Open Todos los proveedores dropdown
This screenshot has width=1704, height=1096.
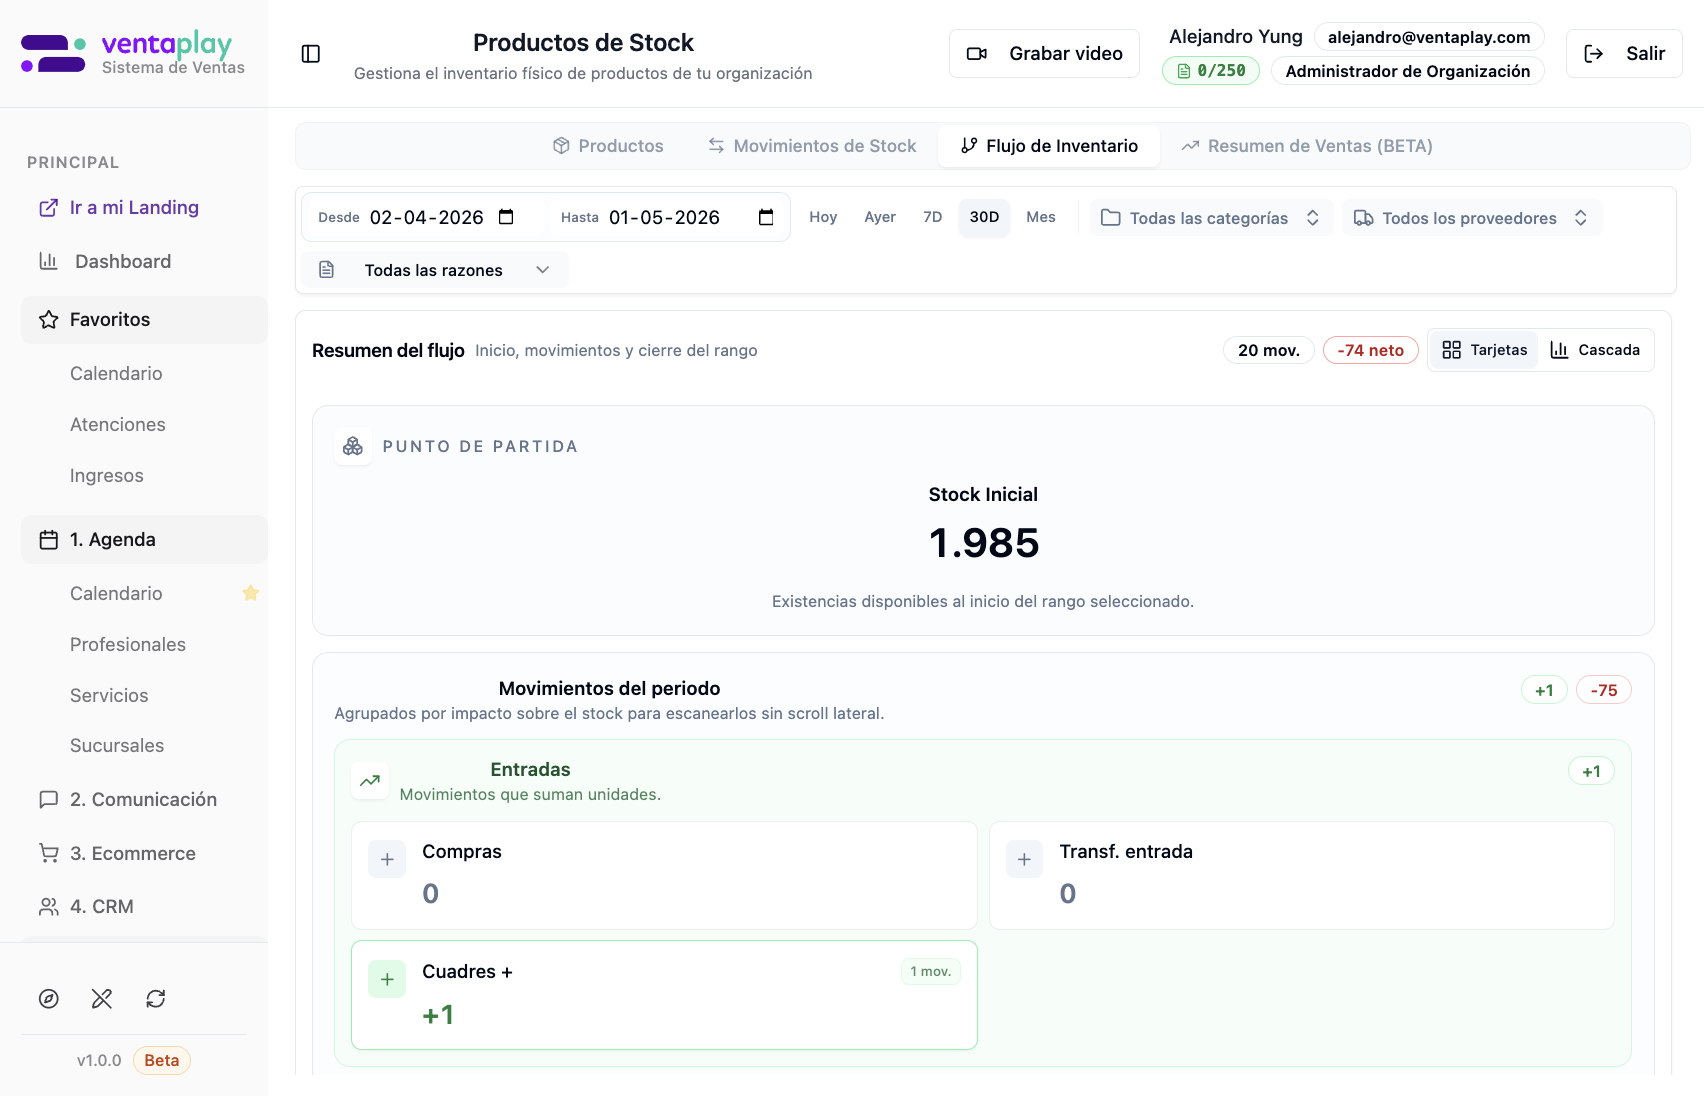[x=1471, y=218]
